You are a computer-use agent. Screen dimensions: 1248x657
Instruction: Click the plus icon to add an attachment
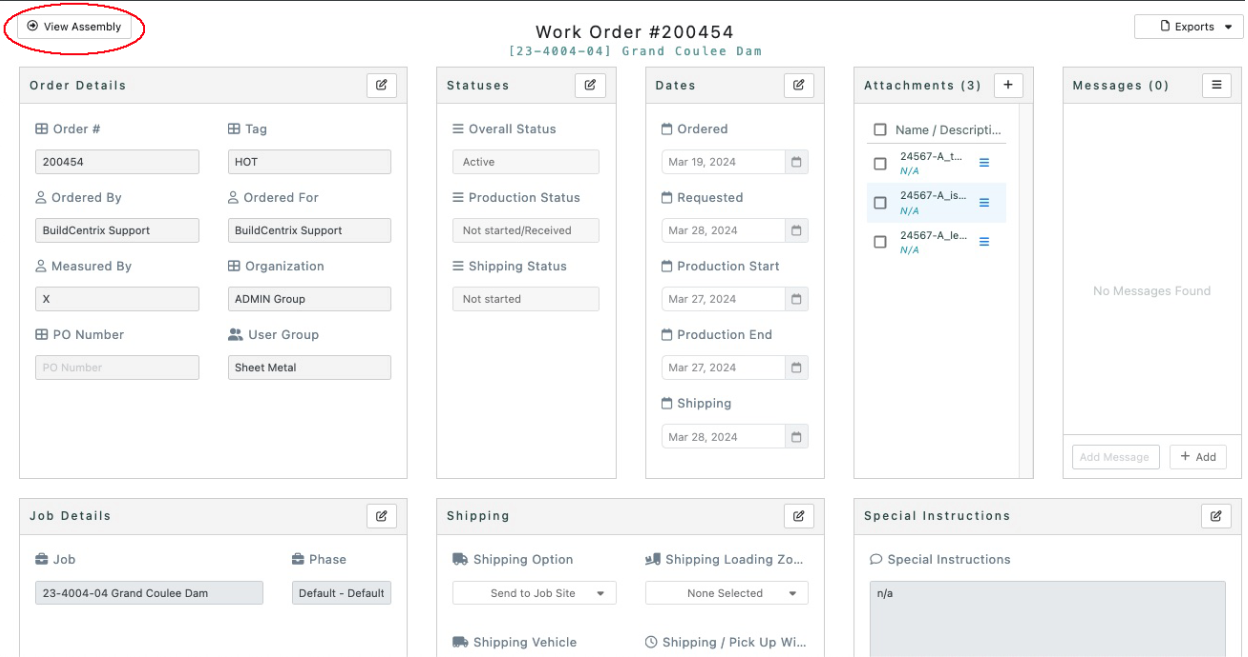pyautogui.click(x=1008, y=85)
